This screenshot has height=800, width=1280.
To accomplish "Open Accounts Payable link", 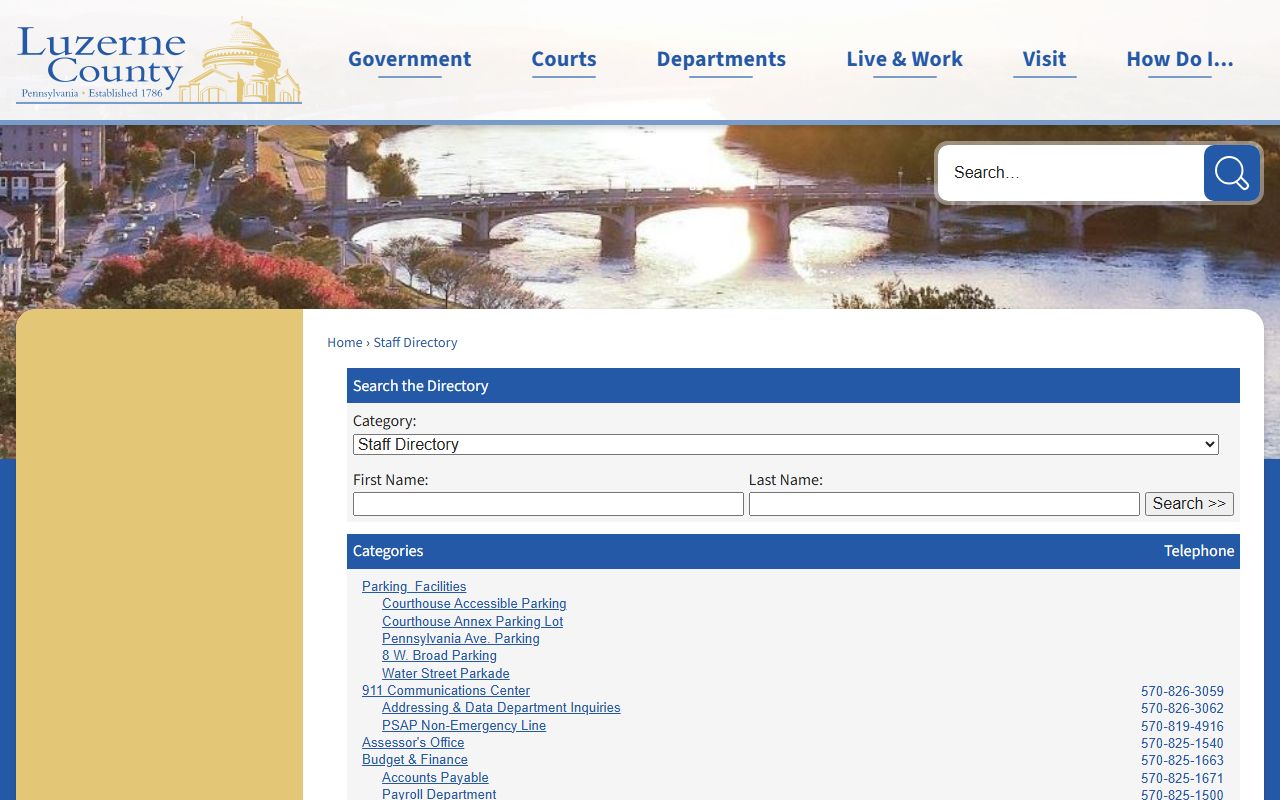I will [435, 777].
